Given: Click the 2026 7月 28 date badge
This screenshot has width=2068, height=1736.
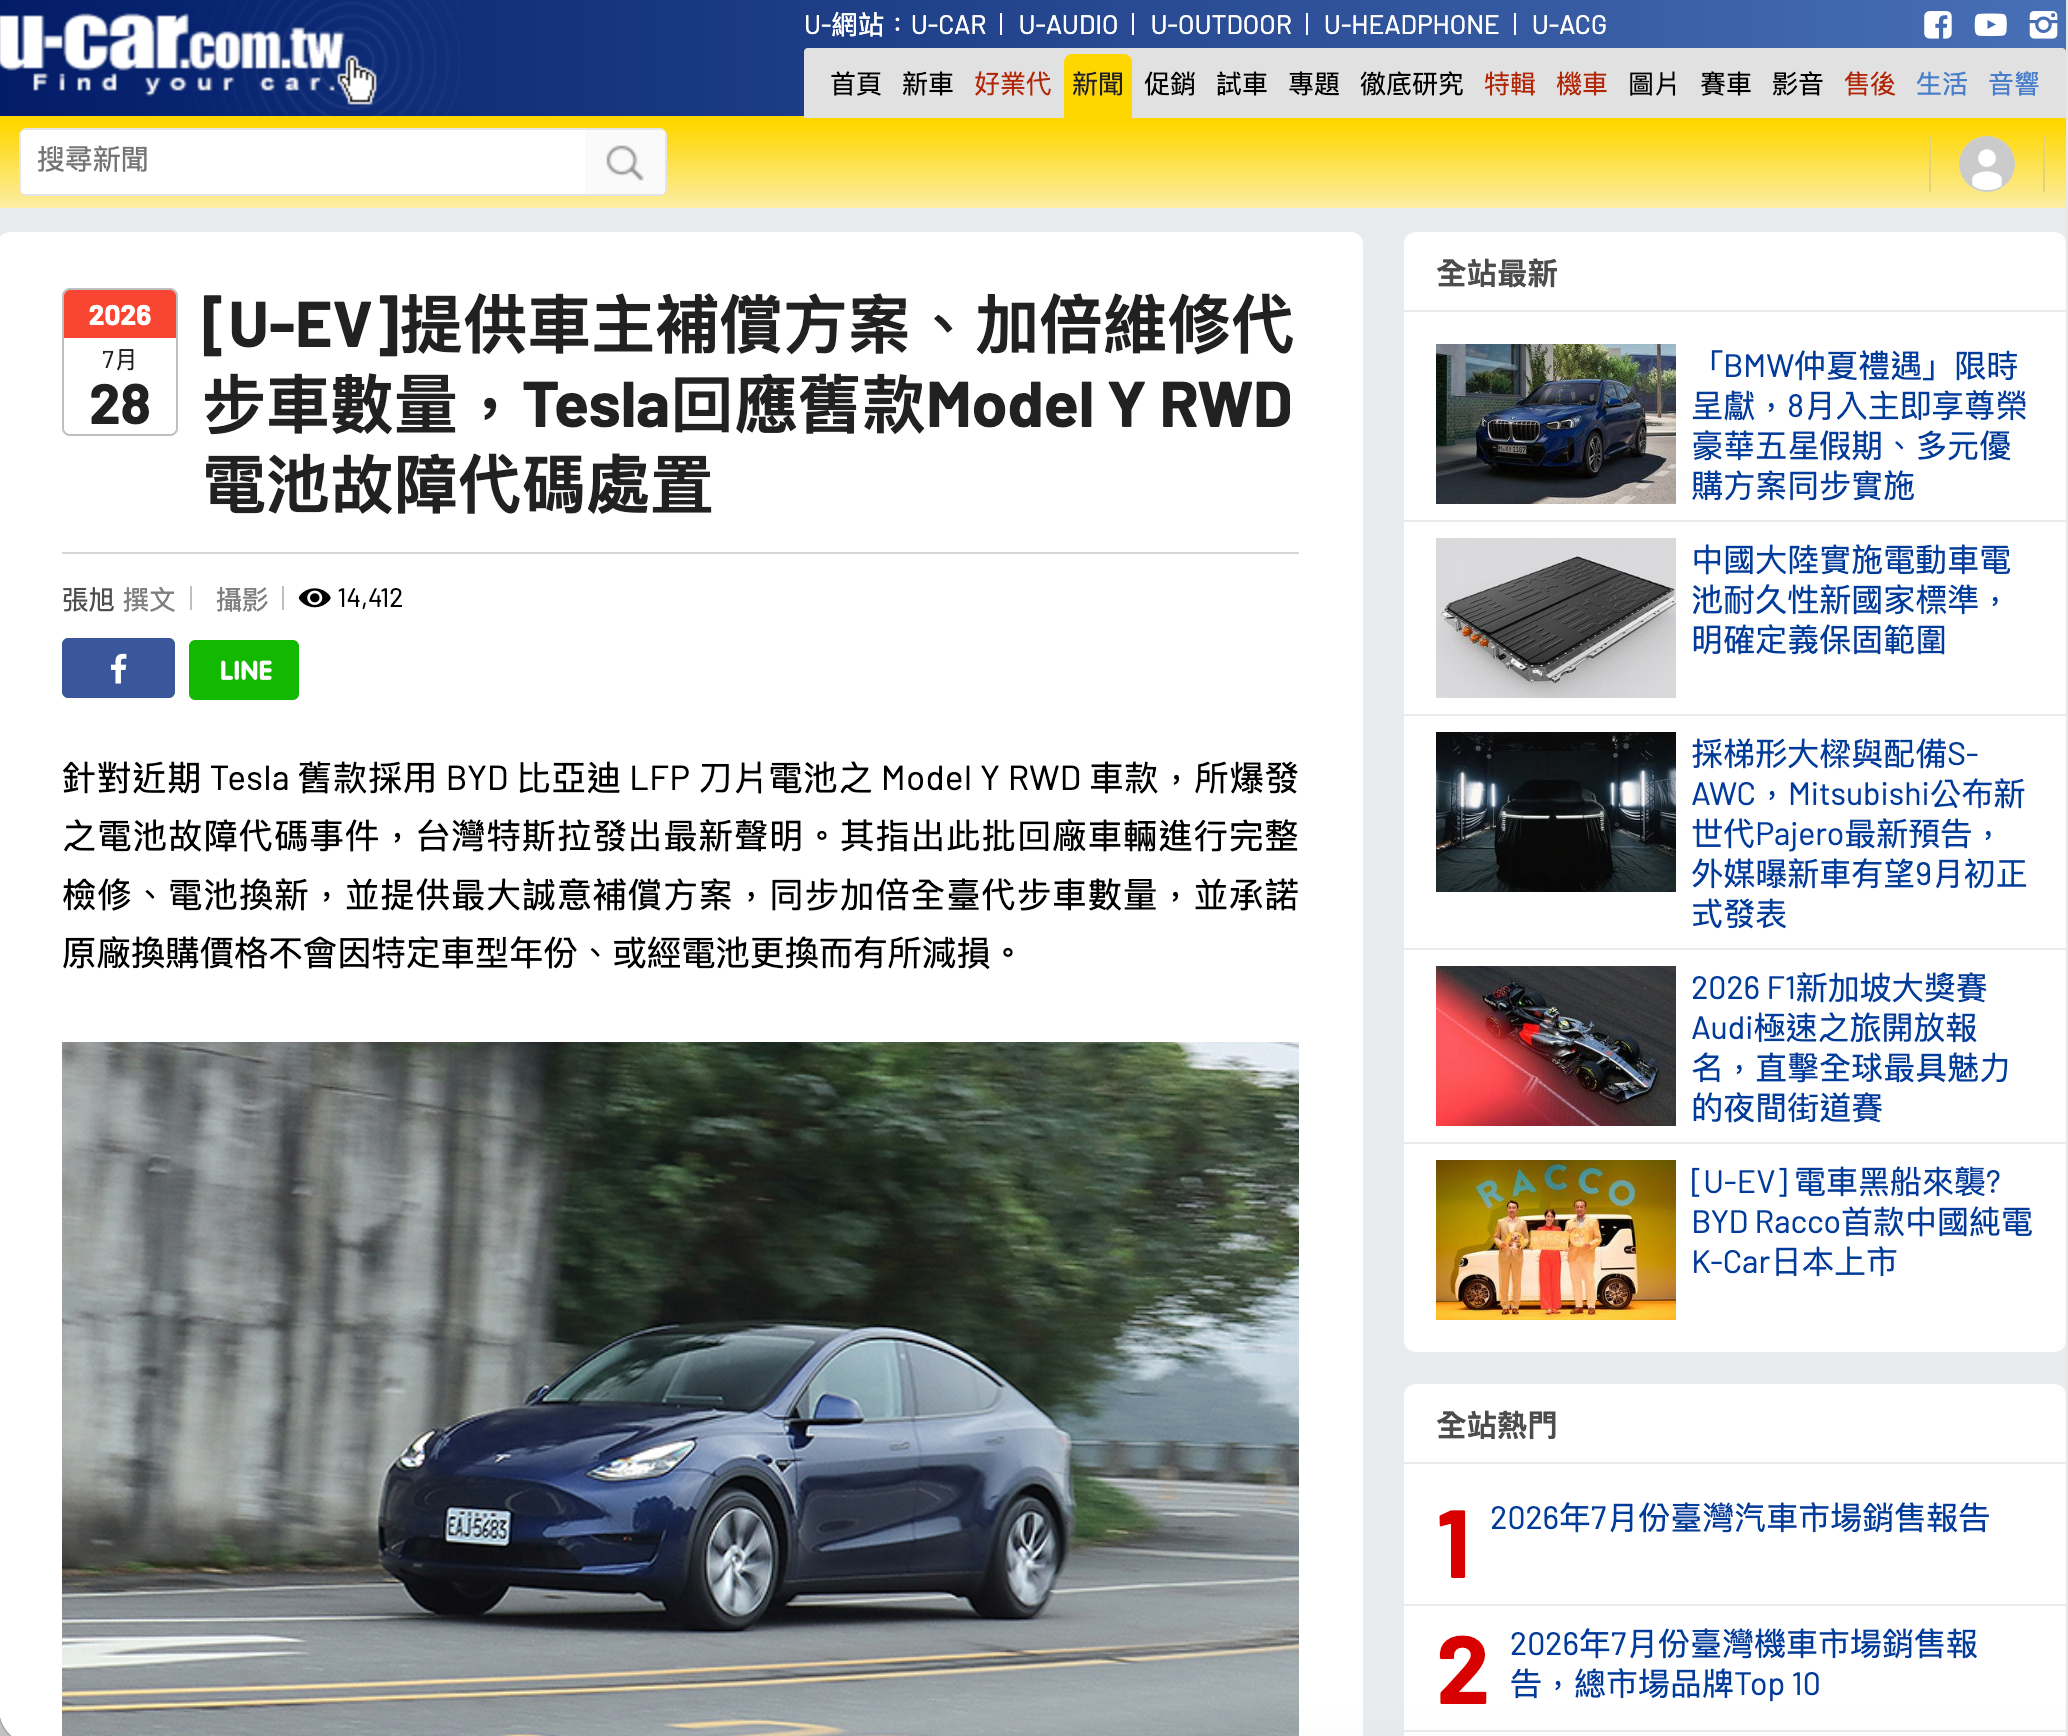Looking at the screenshot, I should coord(120,362).
